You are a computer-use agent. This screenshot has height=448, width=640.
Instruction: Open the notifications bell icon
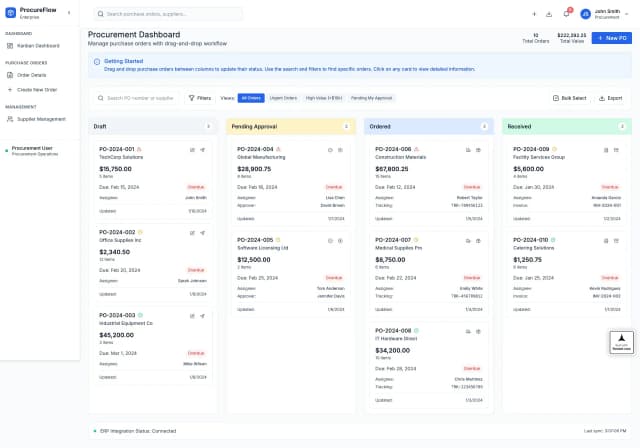tap(566, 14)
